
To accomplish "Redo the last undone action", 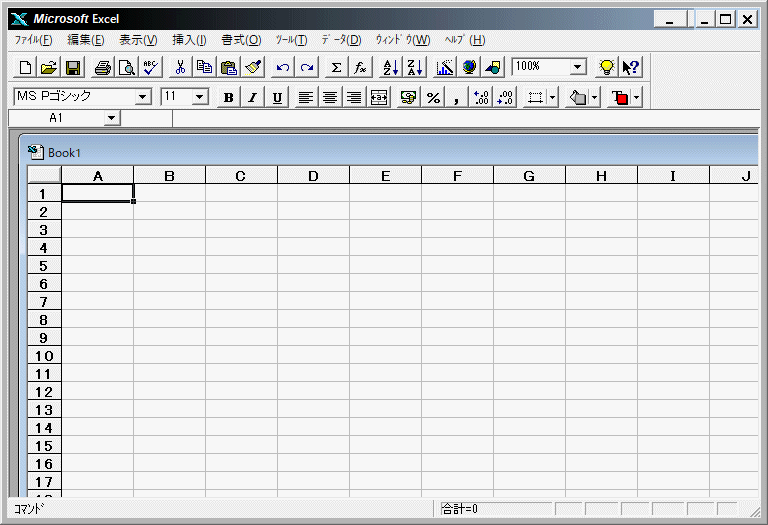I will click(x=307, y=67).
